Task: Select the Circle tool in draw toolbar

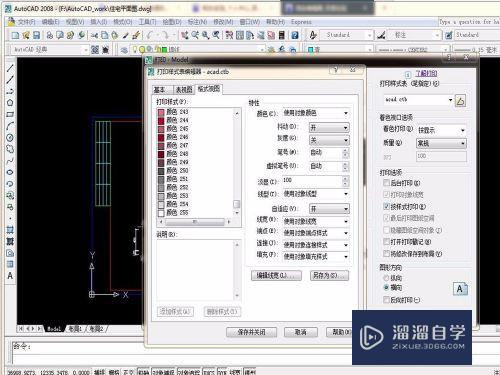Action: click(x=10, y=138)
